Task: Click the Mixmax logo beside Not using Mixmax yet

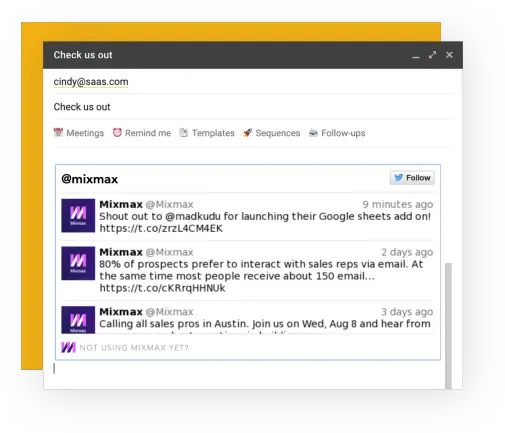Action: click(x=68, y=347)
